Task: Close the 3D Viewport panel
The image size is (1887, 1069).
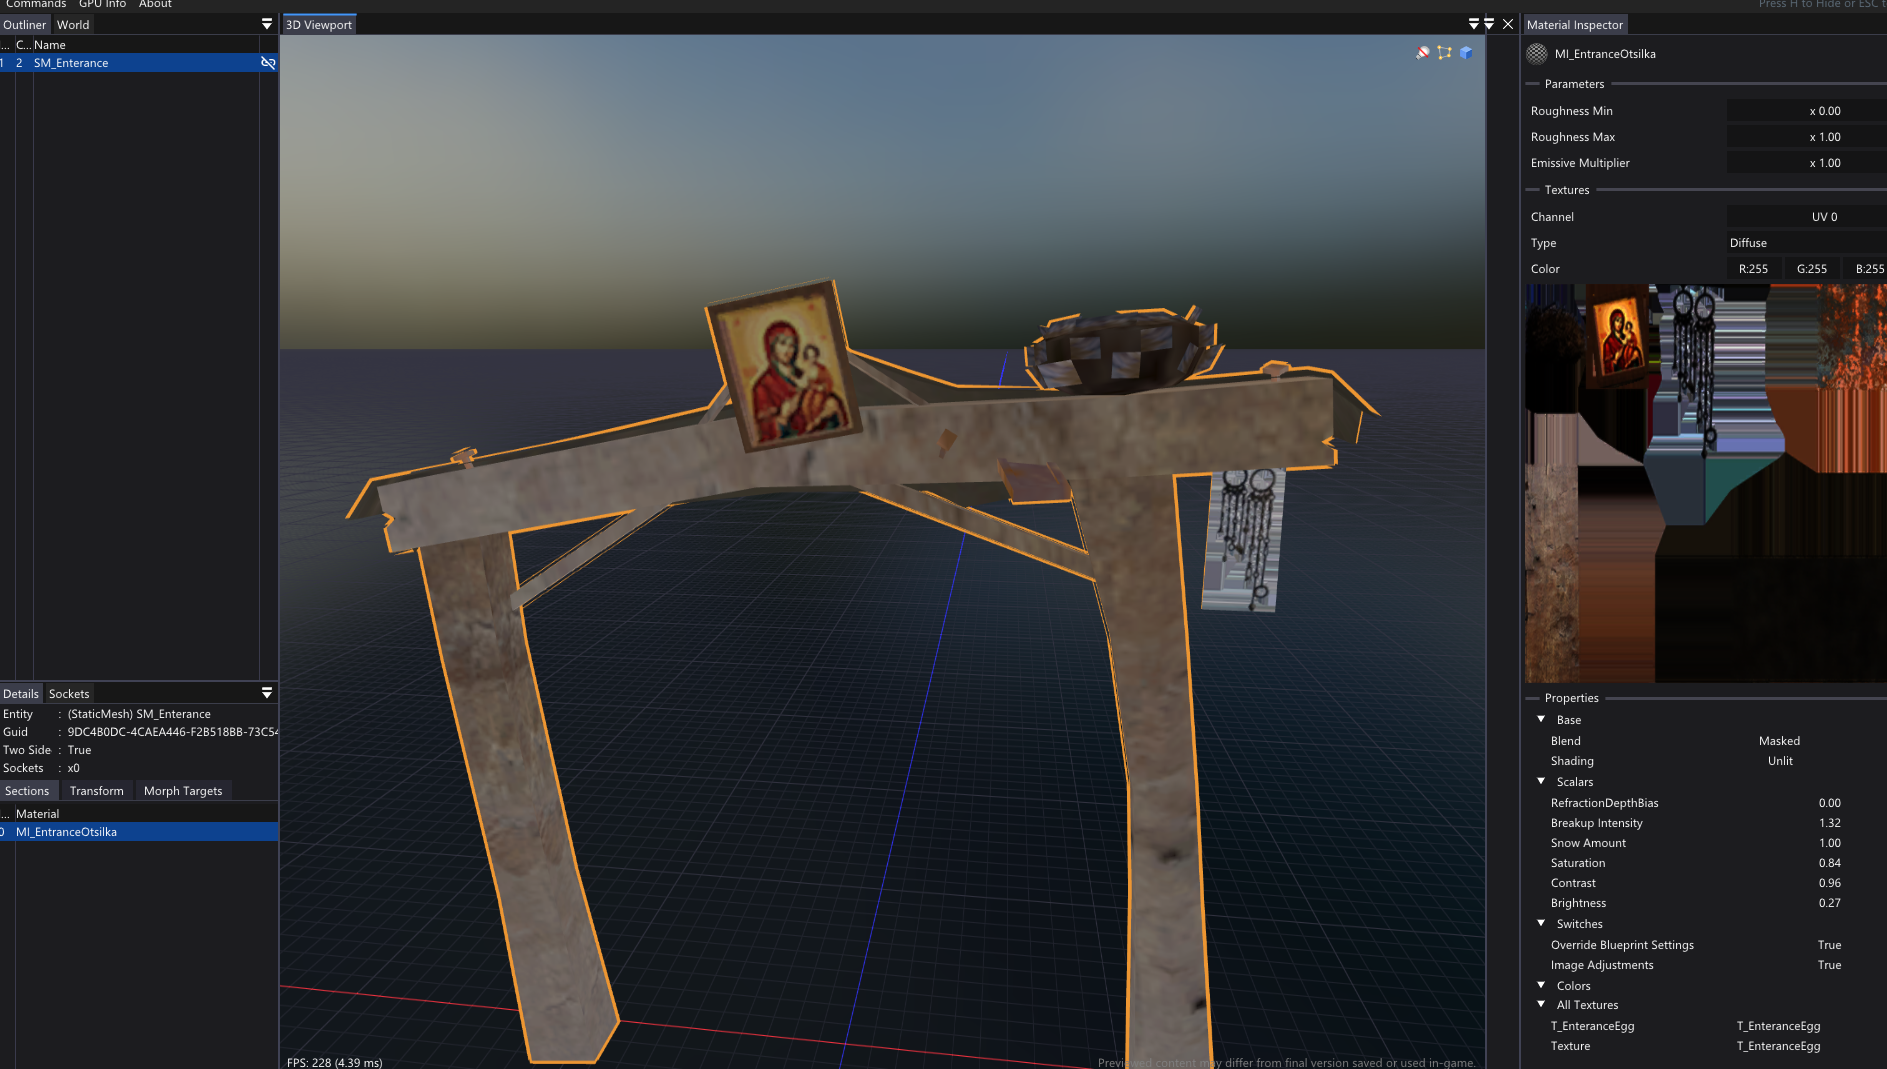Action: 1508,24
